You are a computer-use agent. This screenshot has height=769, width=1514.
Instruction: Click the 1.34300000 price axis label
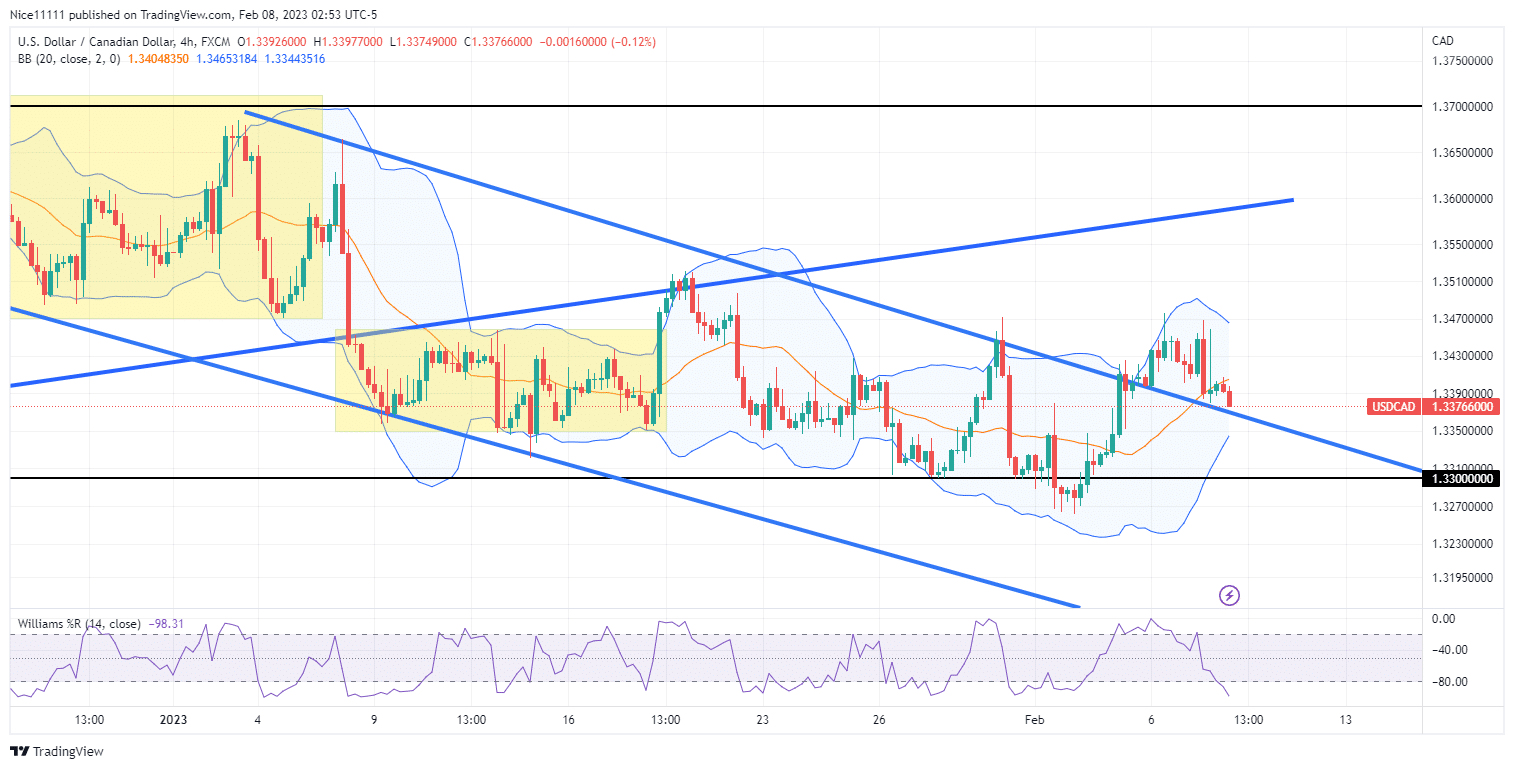(x=1462, y=356)
